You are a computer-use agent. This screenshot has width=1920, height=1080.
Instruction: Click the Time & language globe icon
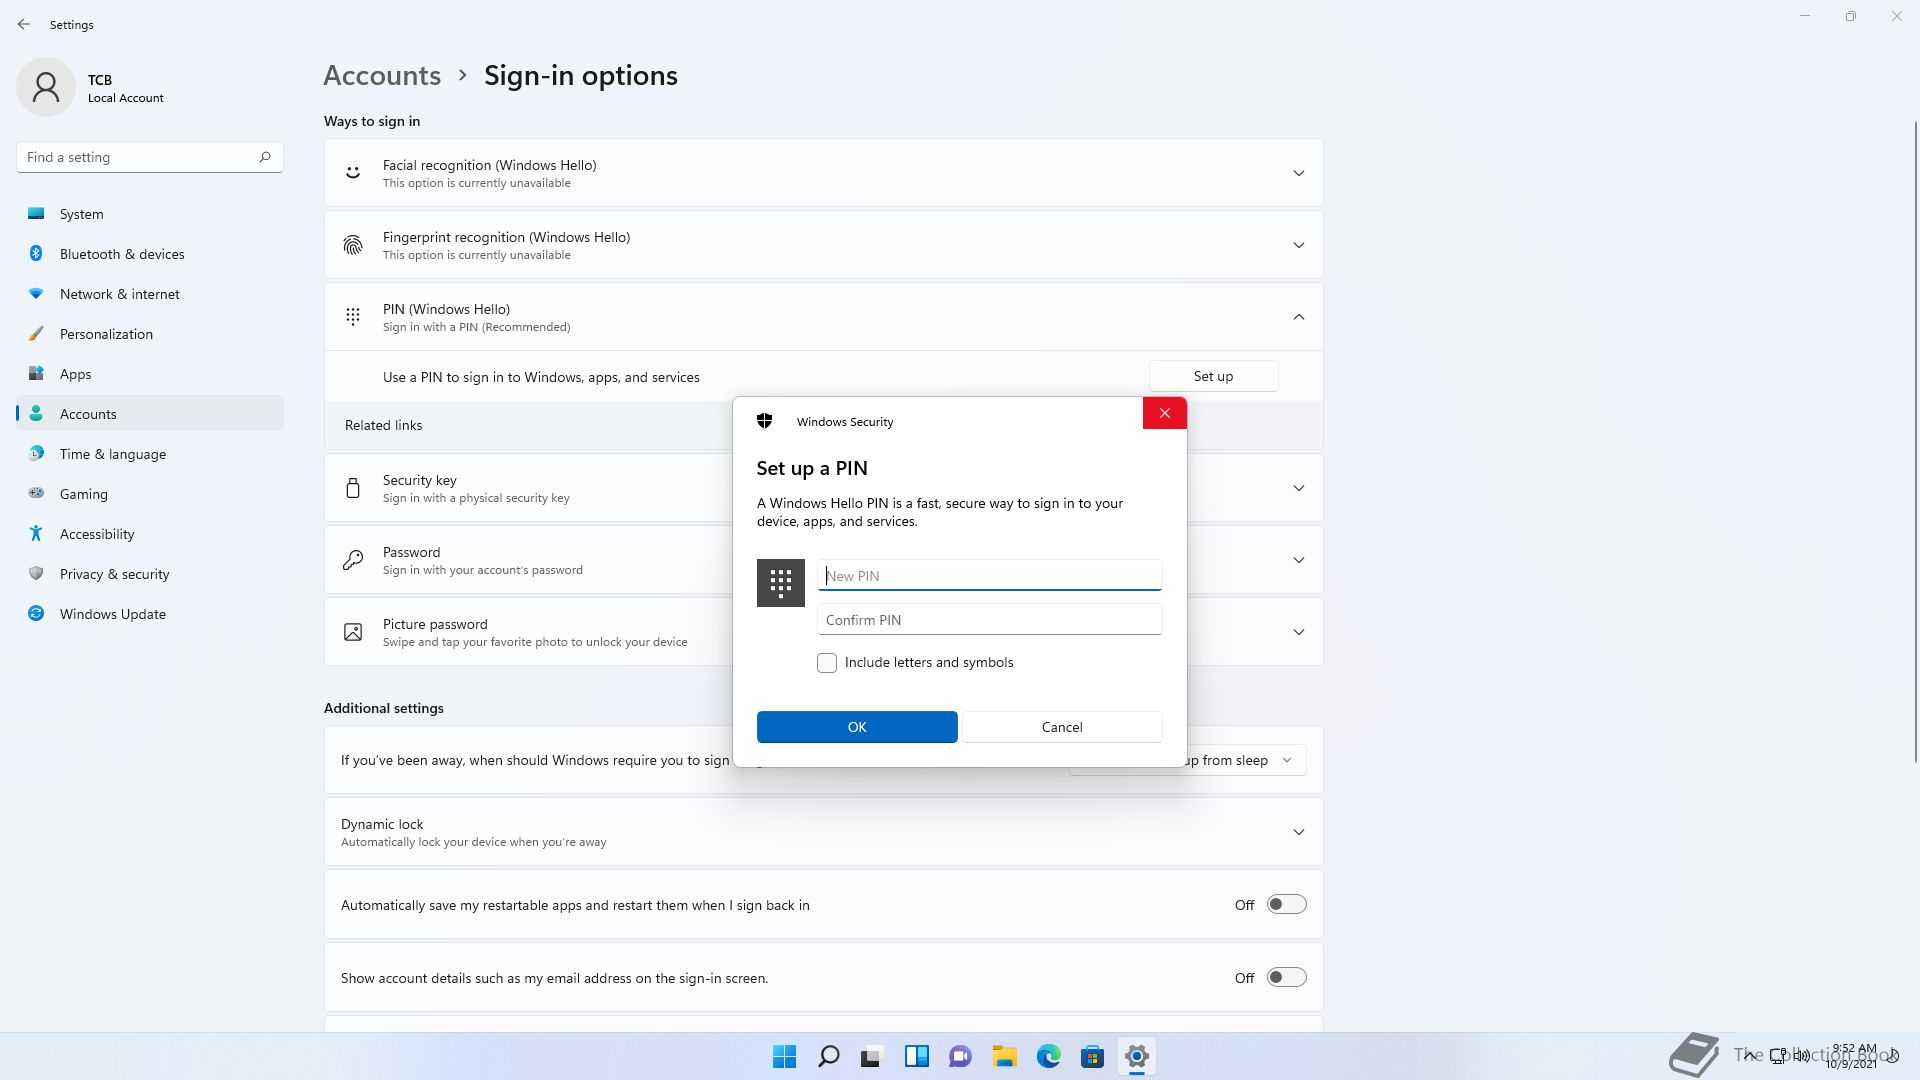click(x=36, y=454)
